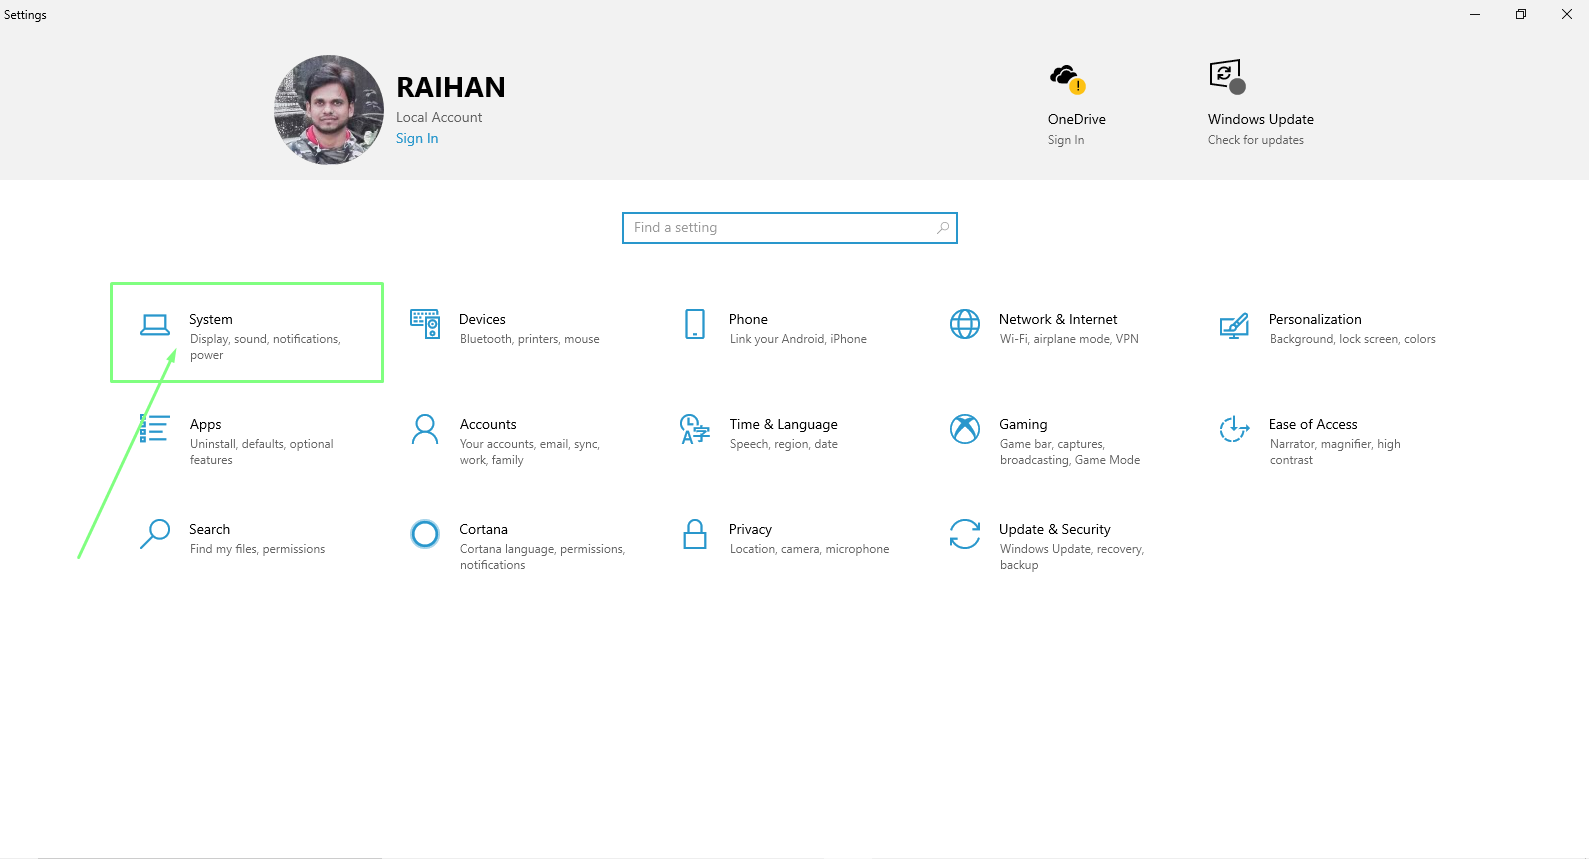This screenshot has height=859, width=1589.
Task: Click the Time & Language icon
Action: click(x=694, y=429)
